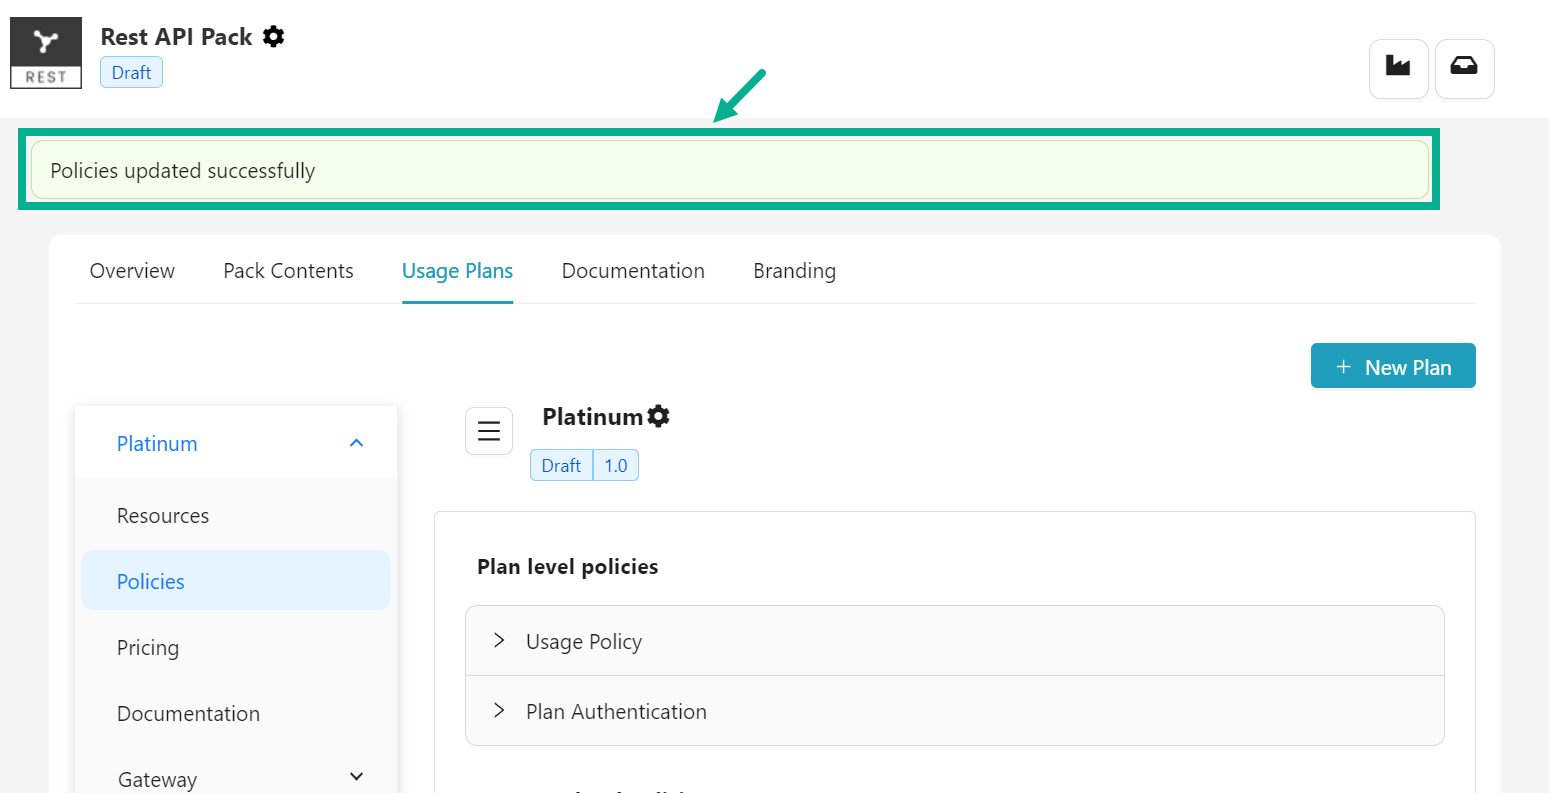Collapse the Platinum plan chevron
Image resolution: width=1549 pixels, height=793 pixels.
tap(356, 443)
